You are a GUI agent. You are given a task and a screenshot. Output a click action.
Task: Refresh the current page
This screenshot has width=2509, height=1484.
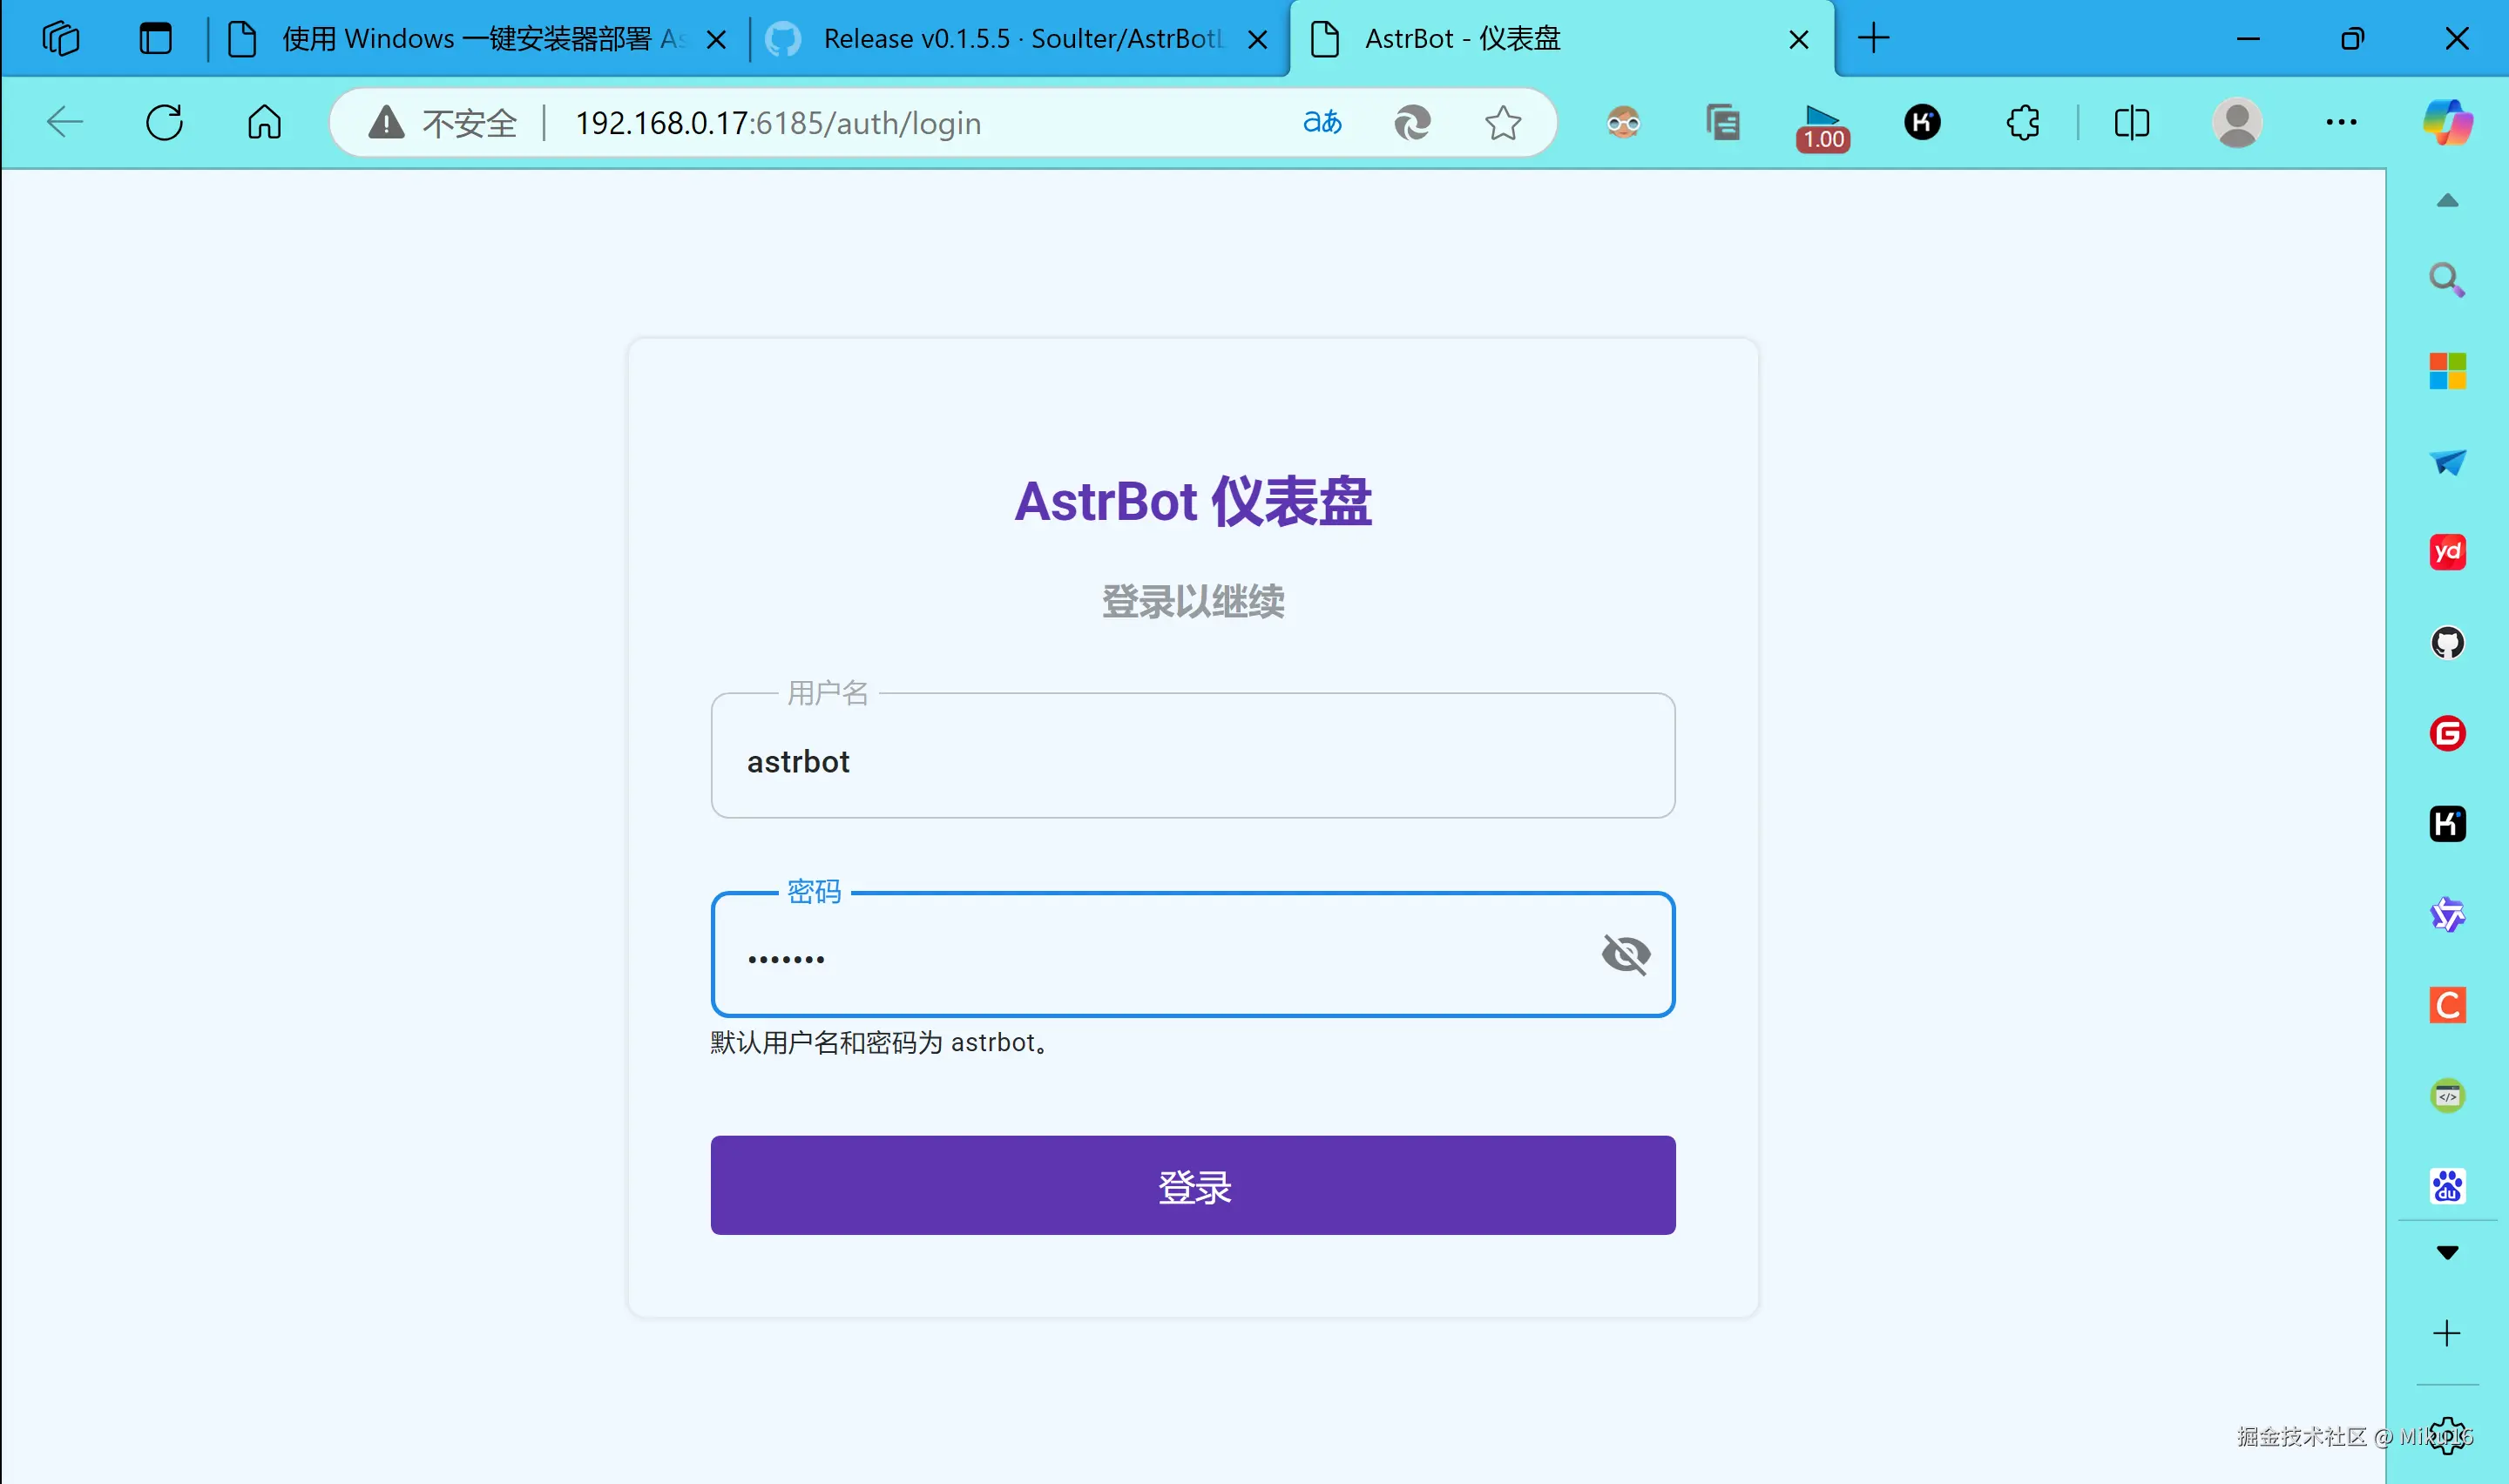(x=165, y=123)
